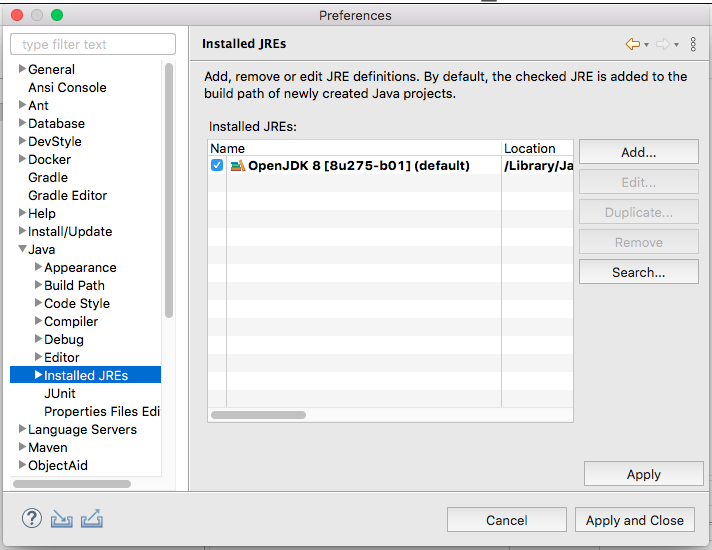Select JUnit under the Java section
712x550 pixels.
59,394
